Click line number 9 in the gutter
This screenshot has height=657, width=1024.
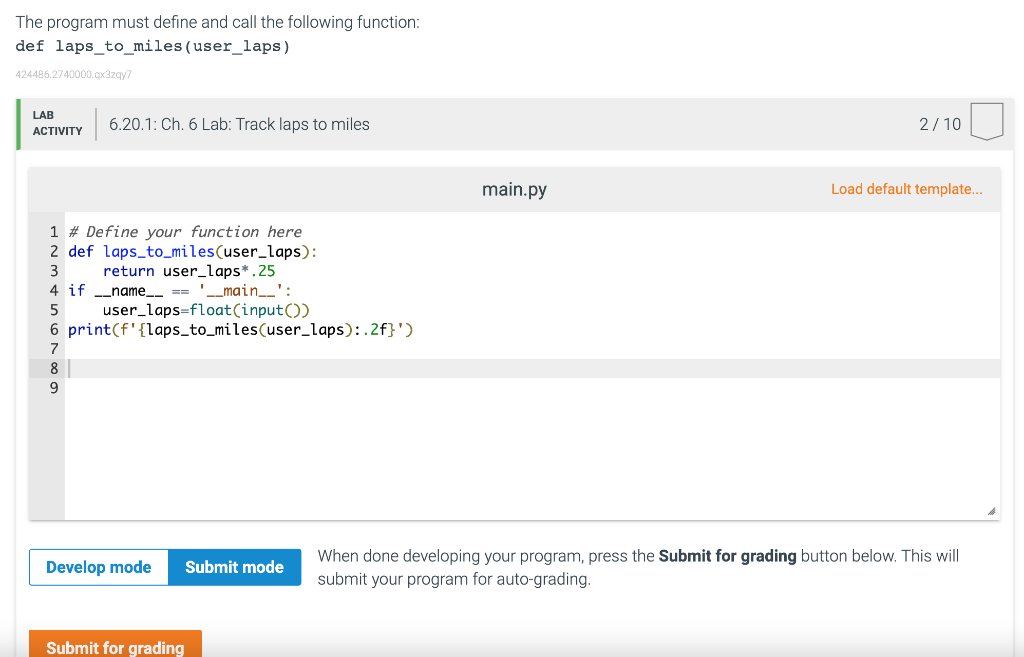pos(54,388)
